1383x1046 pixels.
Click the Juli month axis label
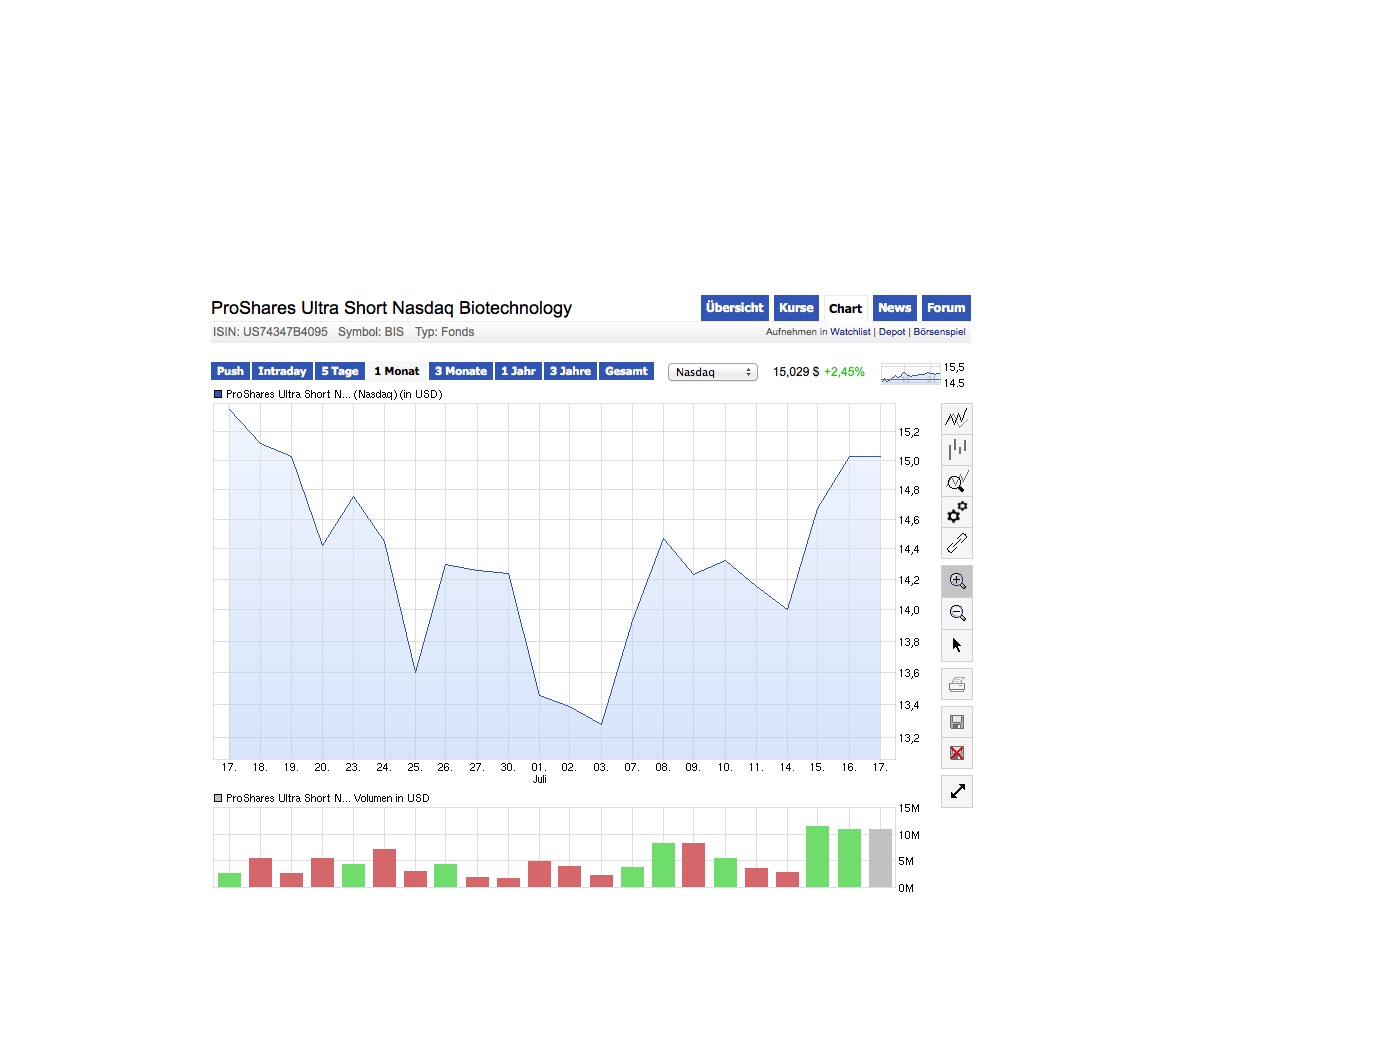click(x=540, y=779)
